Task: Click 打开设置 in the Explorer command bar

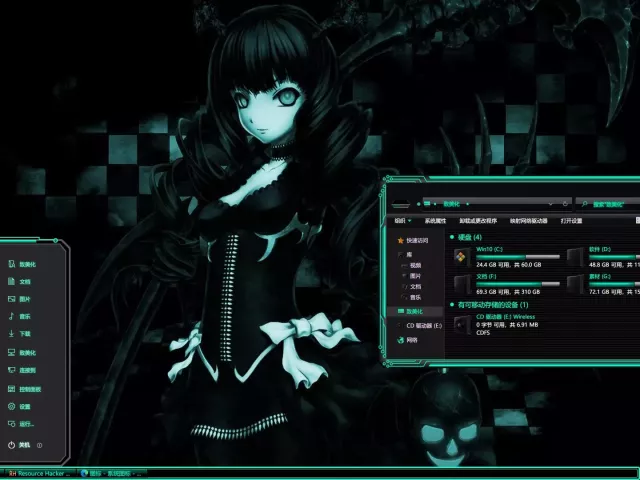Action: point(572,220)
